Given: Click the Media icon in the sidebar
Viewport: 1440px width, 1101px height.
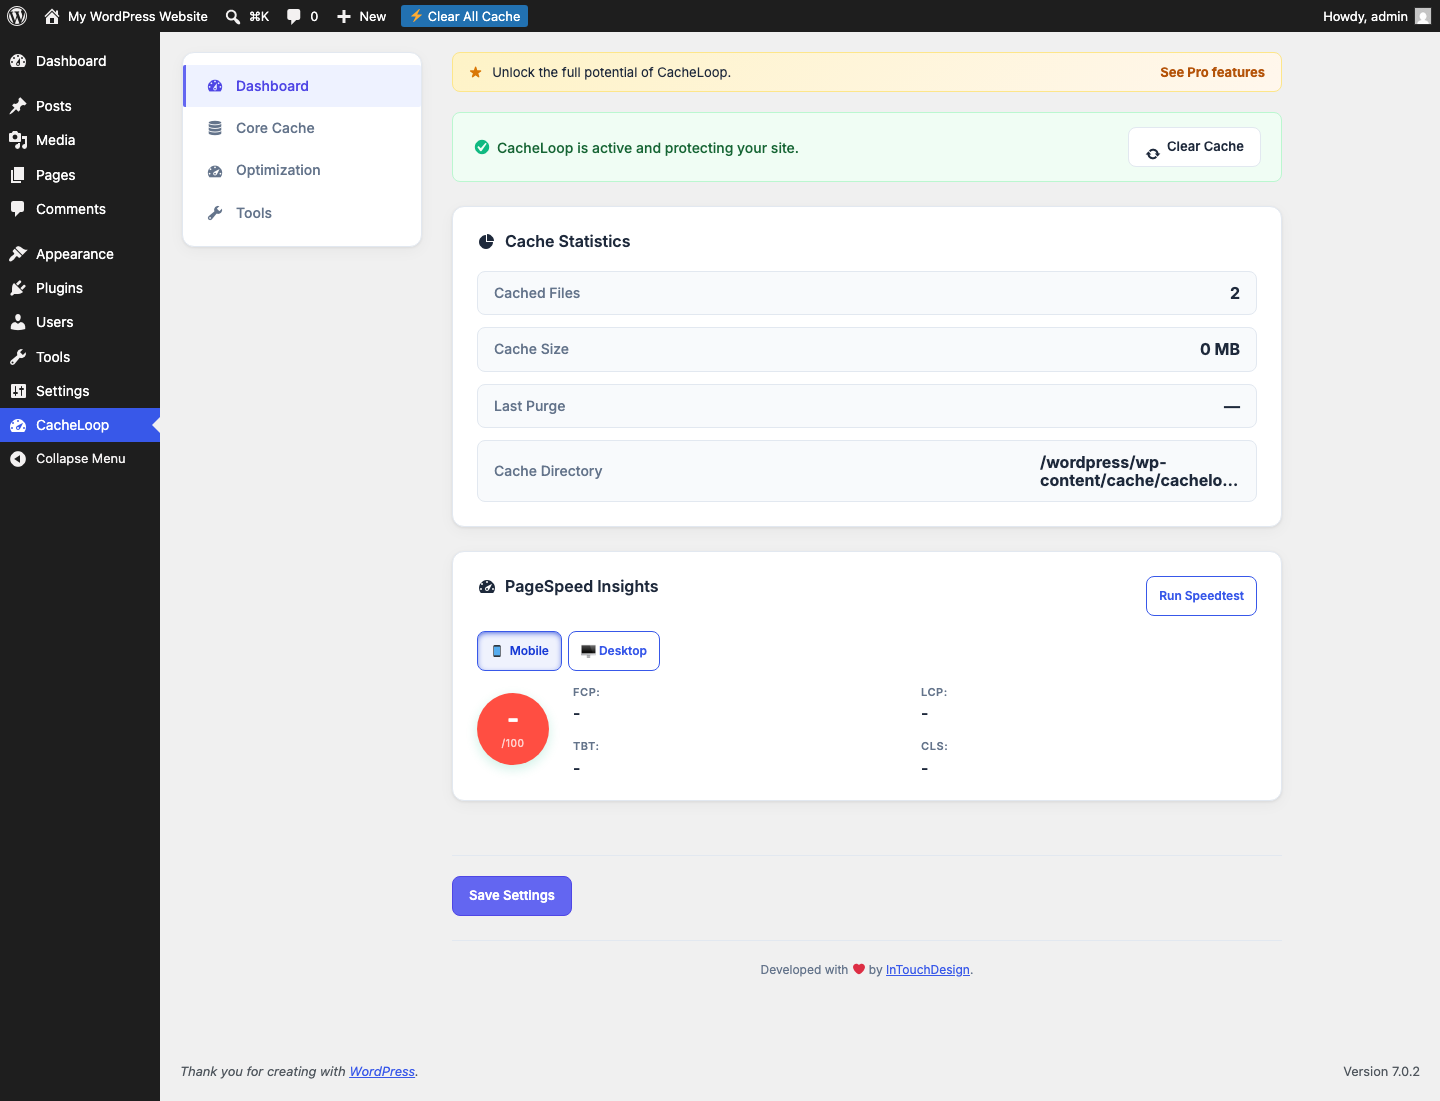Looking at the screenshot, I should pyautogui.click(x=18, y=140).
